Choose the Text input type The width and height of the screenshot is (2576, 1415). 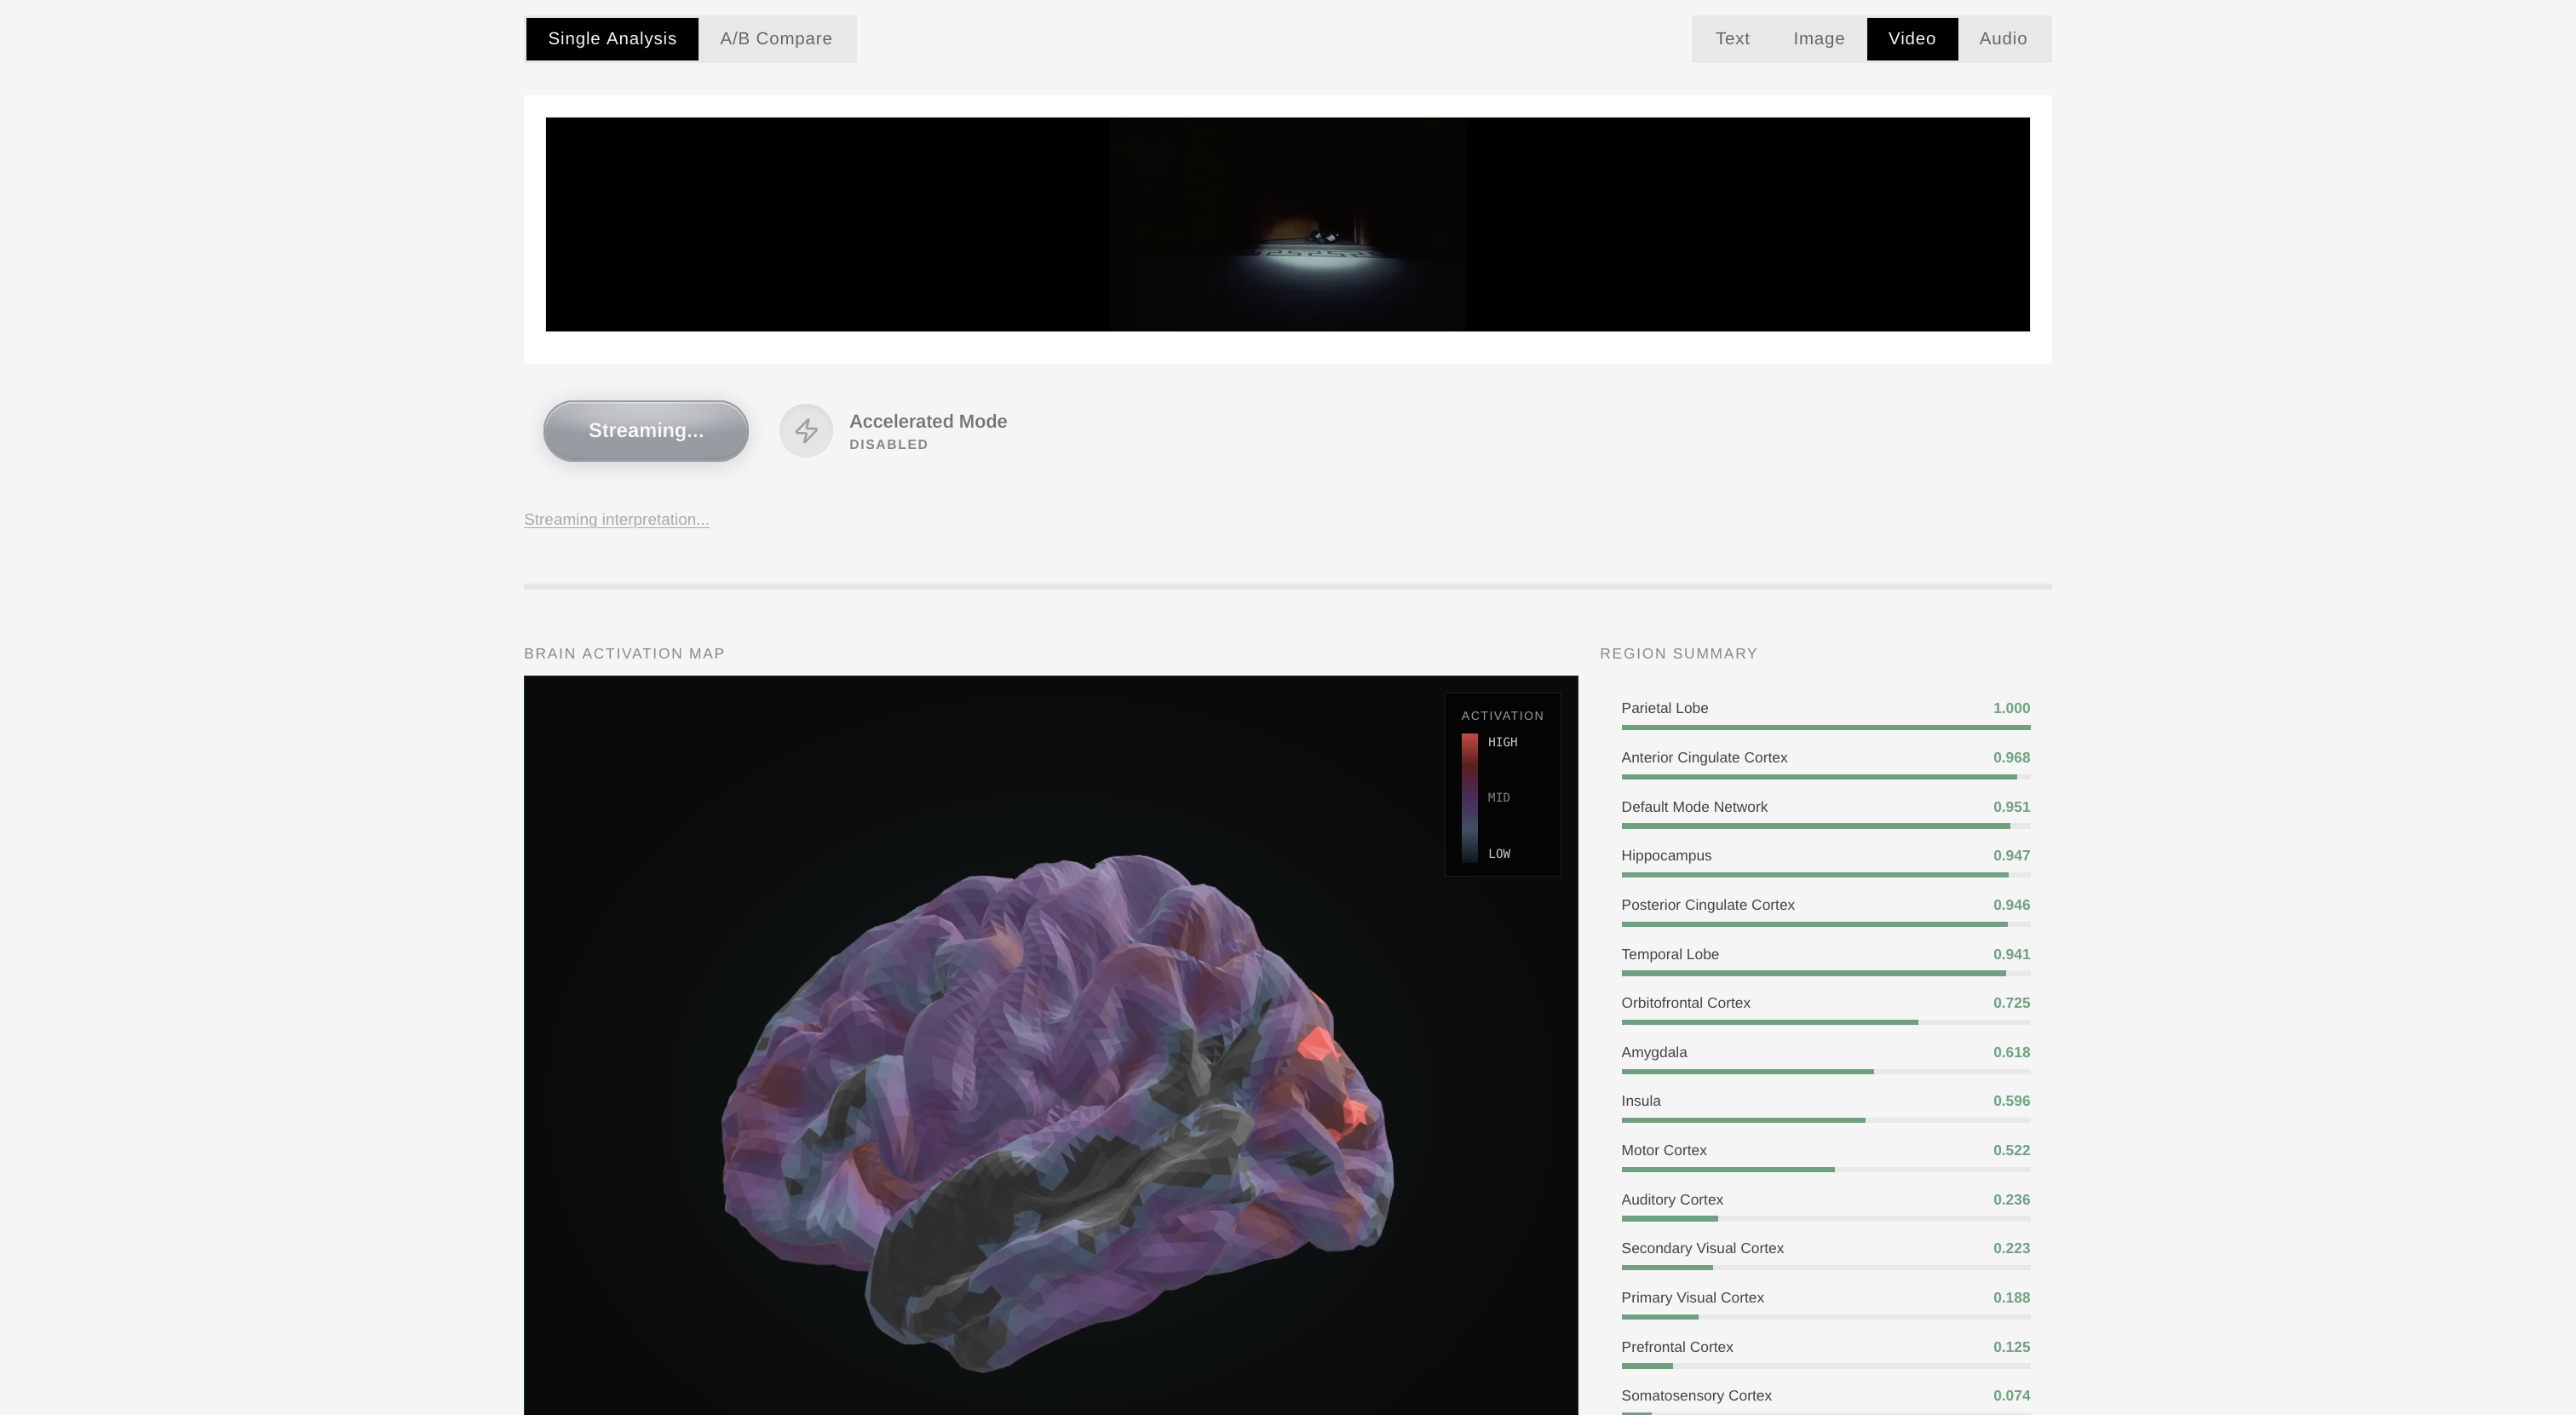click(1732, 39)
